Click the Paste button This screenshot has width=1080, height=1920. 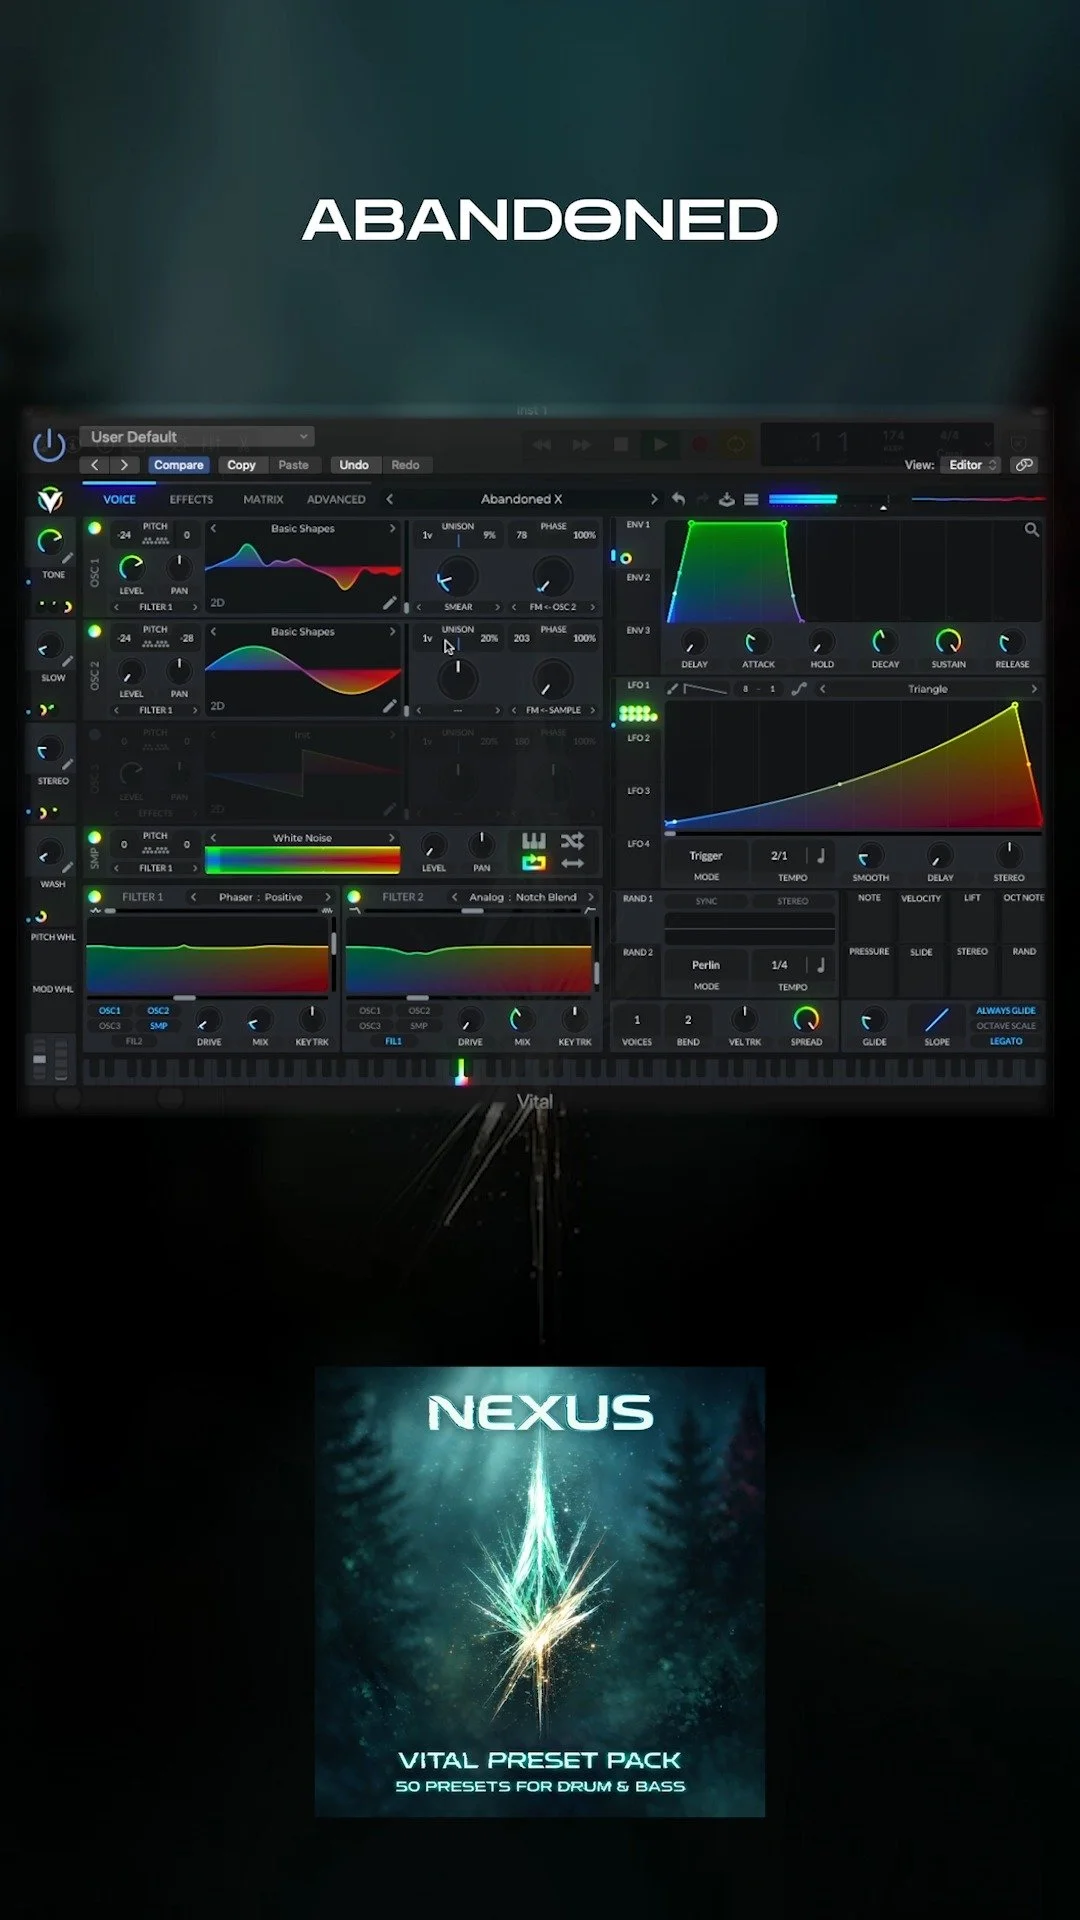coord(293,465)
